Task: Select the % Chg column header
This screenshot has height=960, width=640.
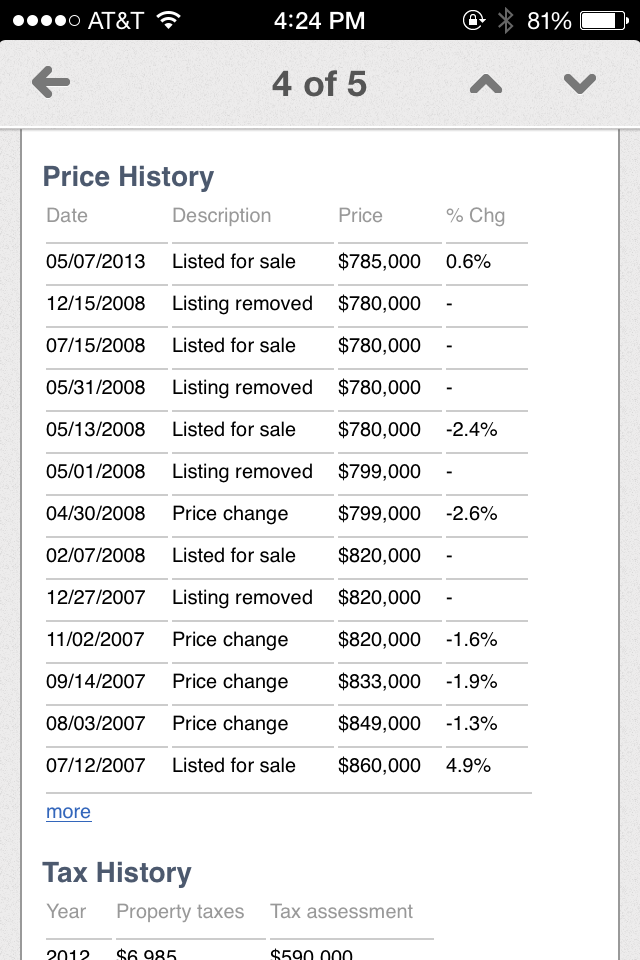Action: (475, 216)
